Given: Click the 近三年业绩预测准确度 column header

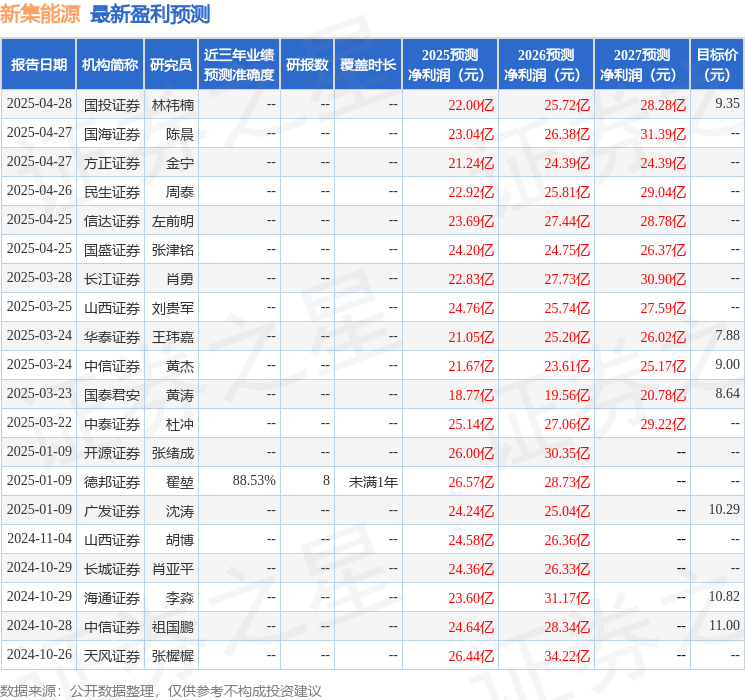Looking at the screenshot, I should (x=239, y=65).
